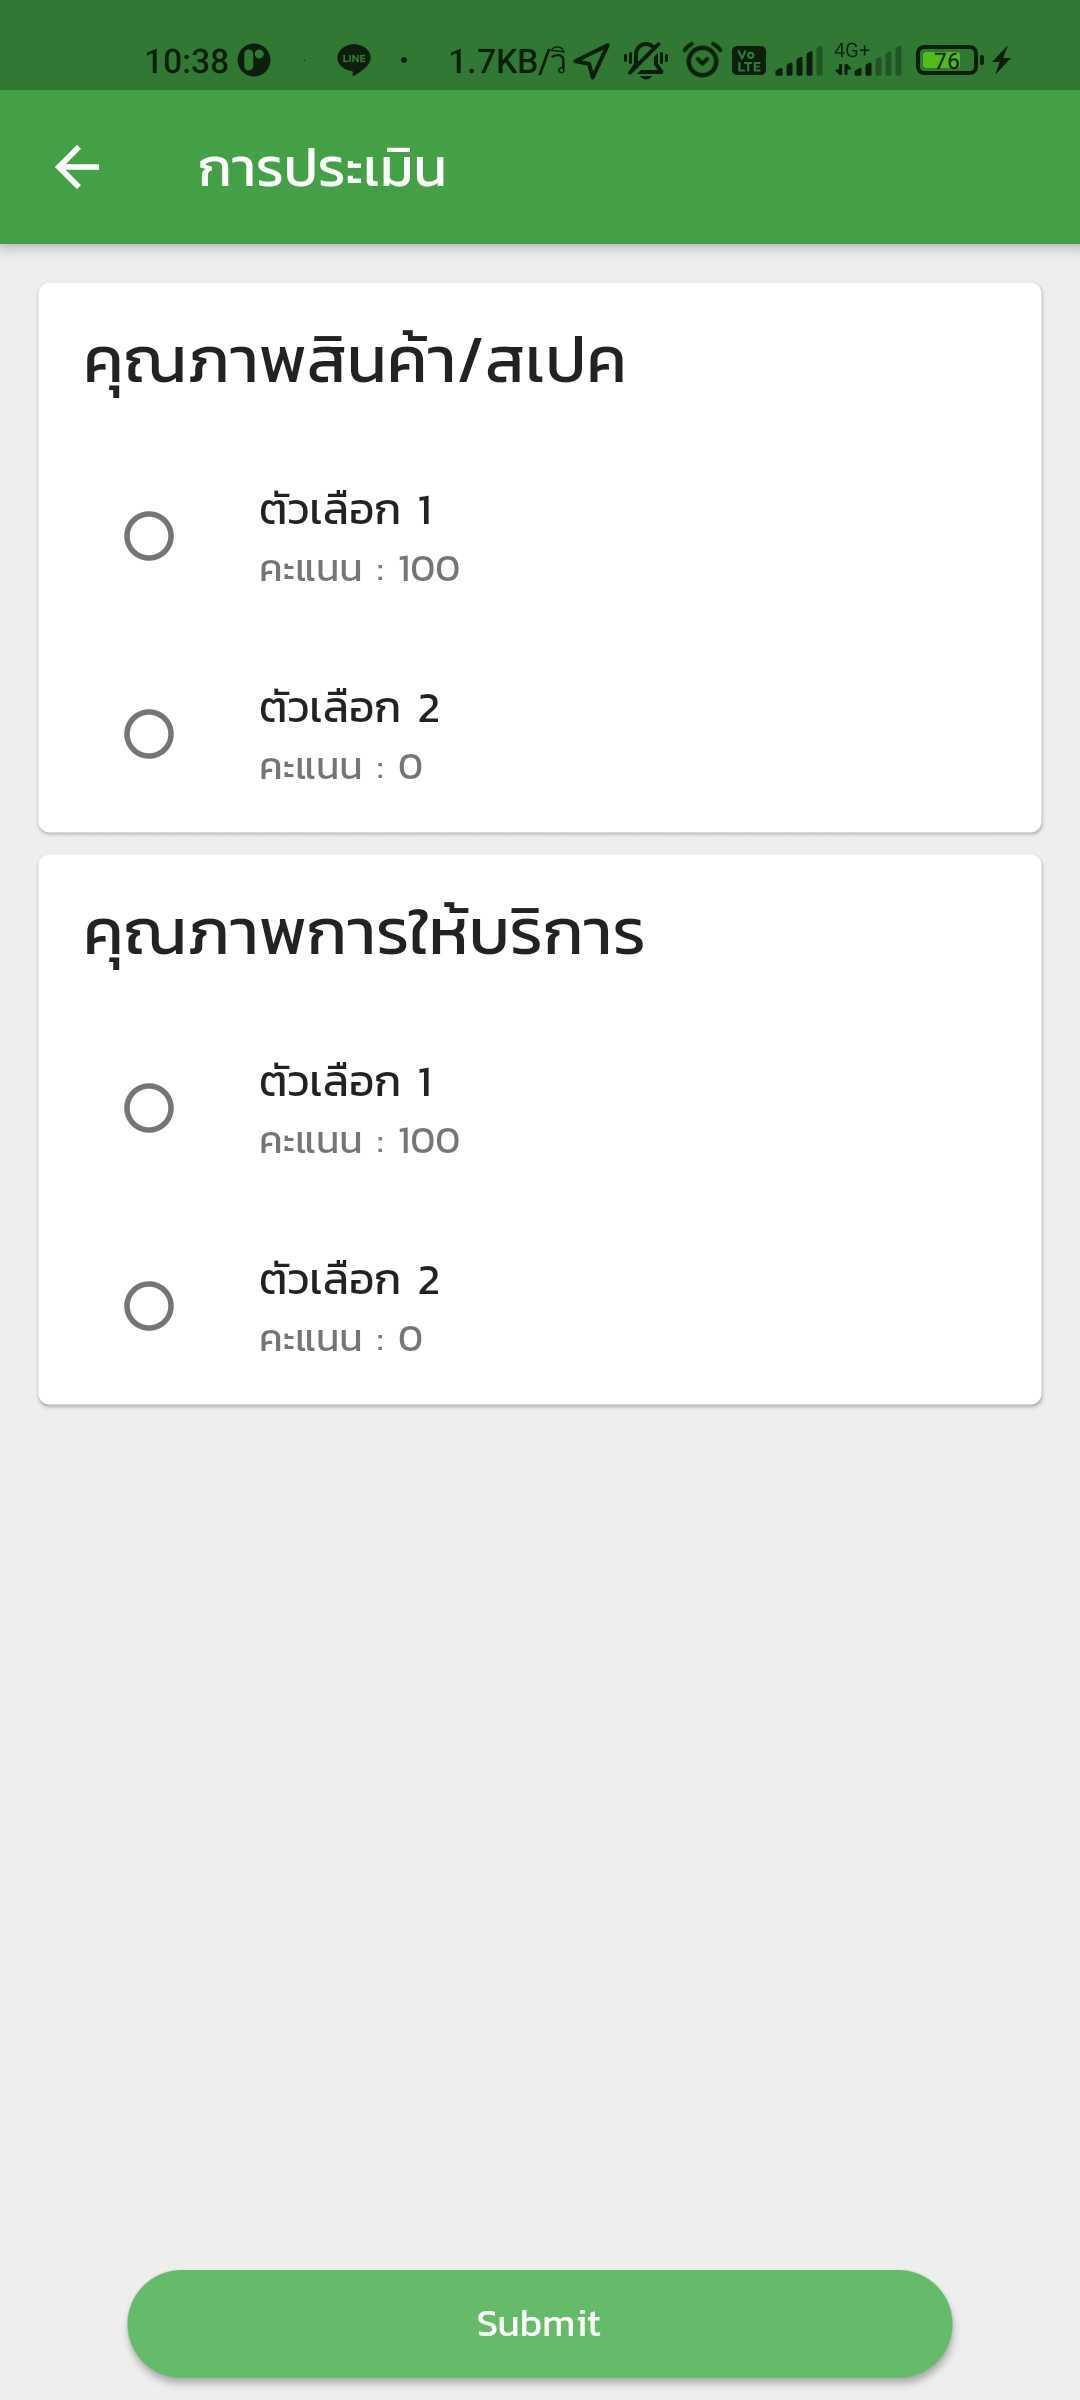
Task: Tap the back arrow in the header
Action: point(77,167)
